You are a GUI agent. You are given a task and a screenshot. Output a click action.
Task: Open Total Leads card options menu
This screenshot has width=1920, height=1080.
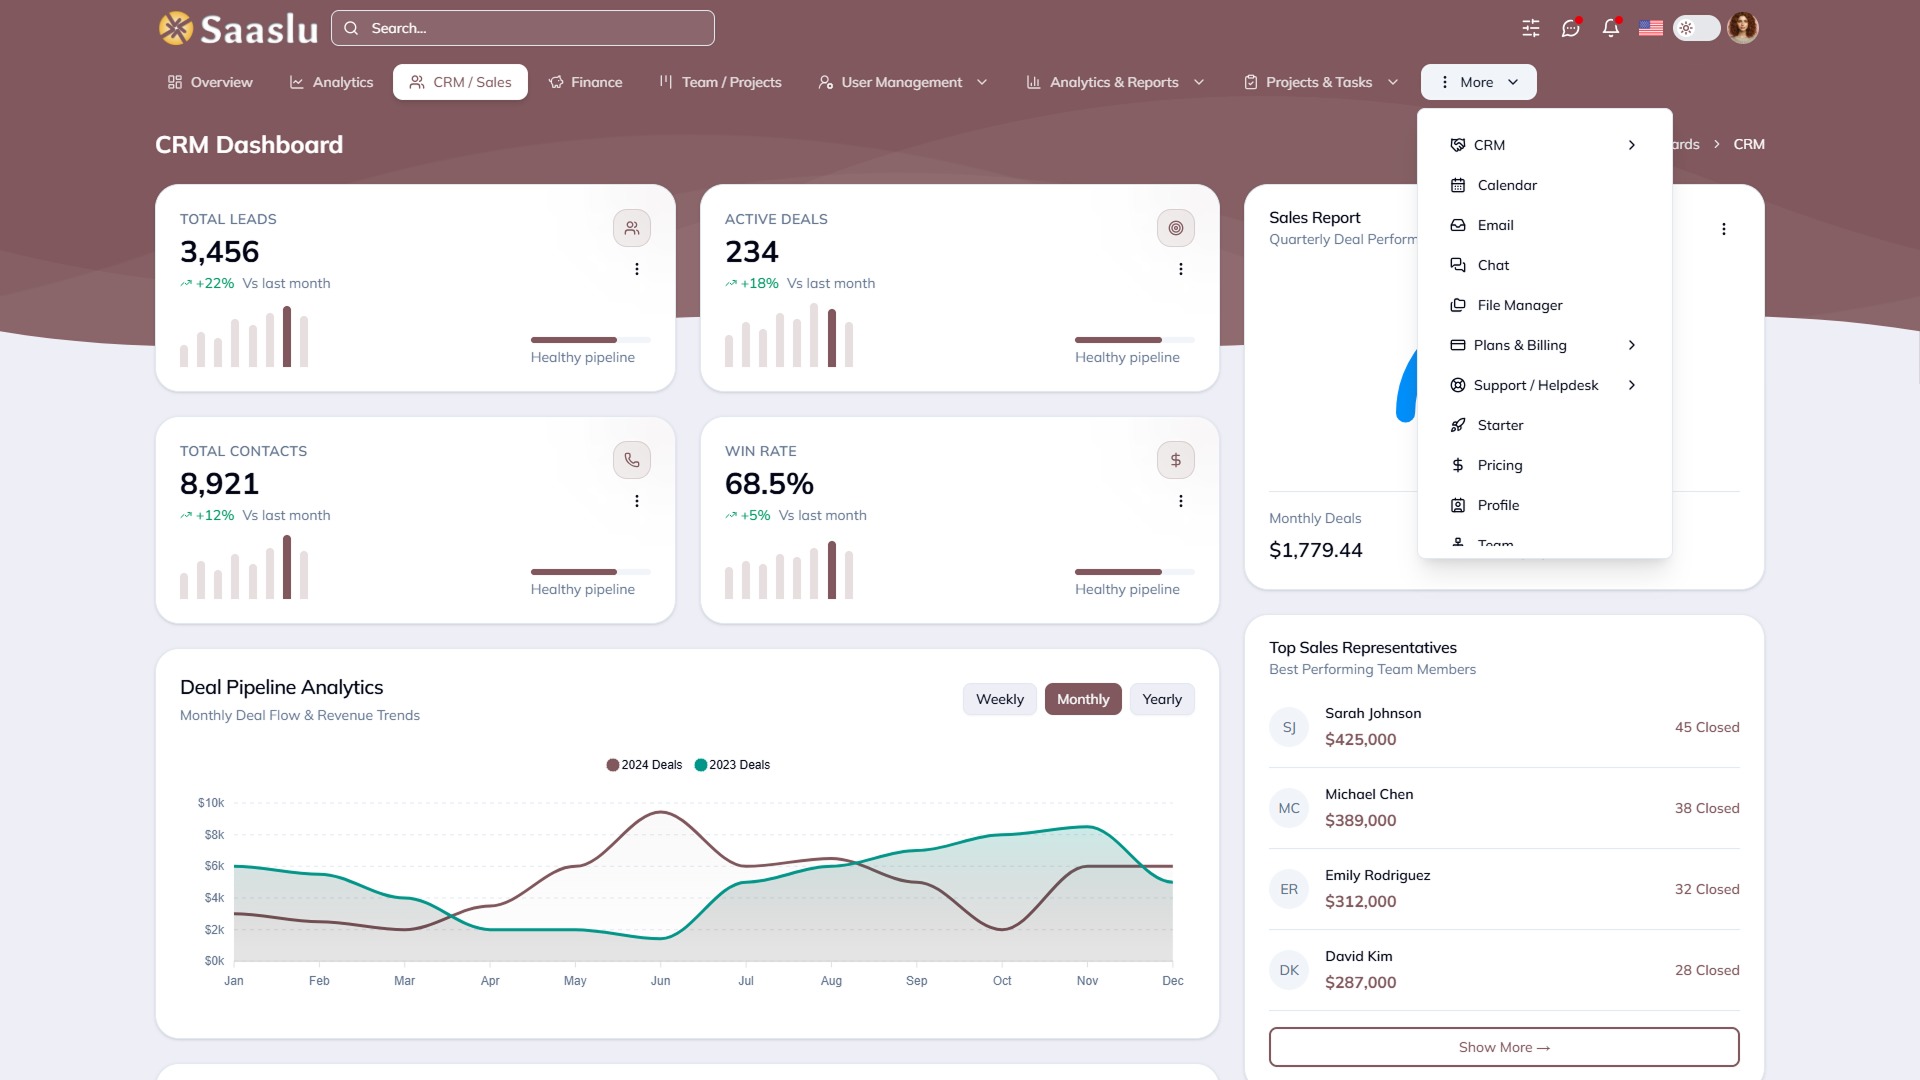[637, 269]
